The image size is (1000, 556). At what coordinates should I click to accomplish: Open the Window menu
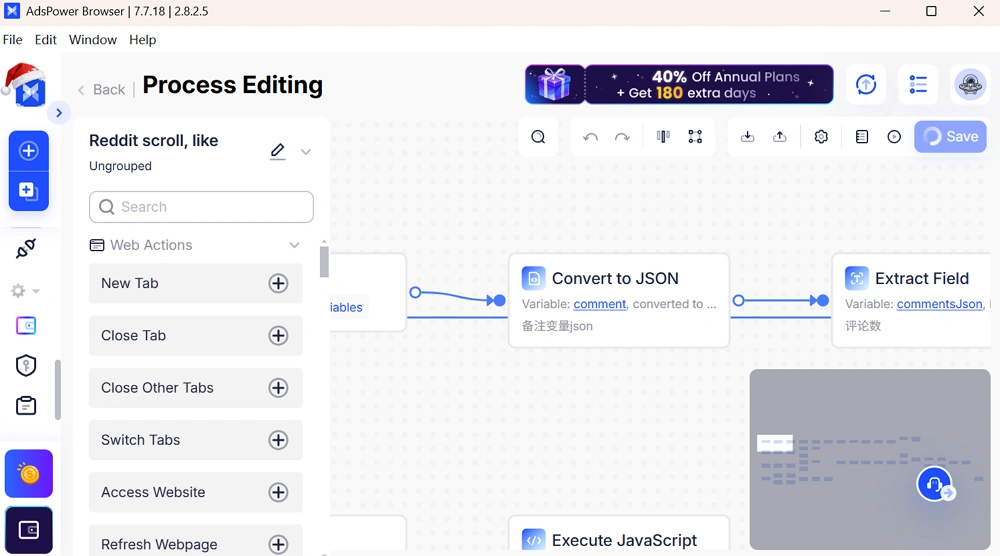tap(92, 40)
